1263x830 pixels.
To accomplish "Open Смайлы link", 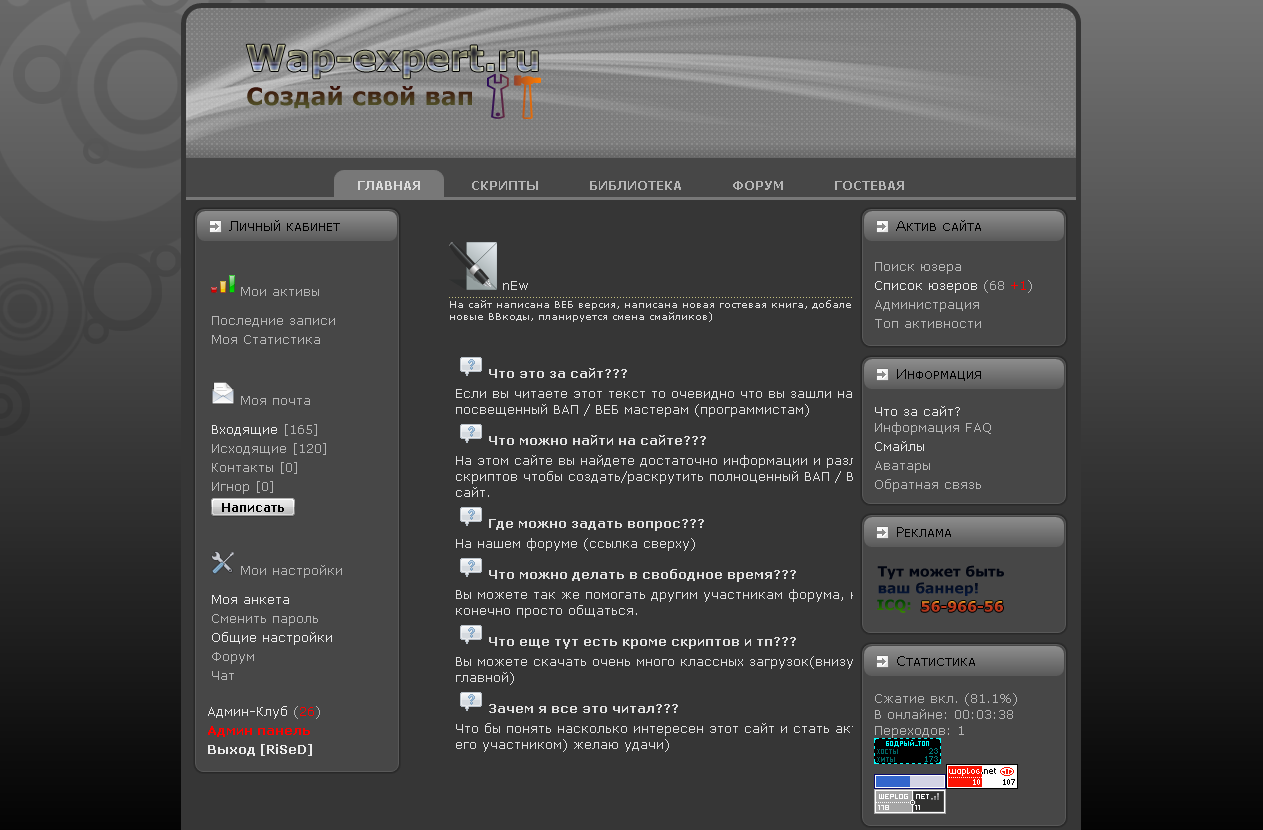I will click(x=899, y=447).
